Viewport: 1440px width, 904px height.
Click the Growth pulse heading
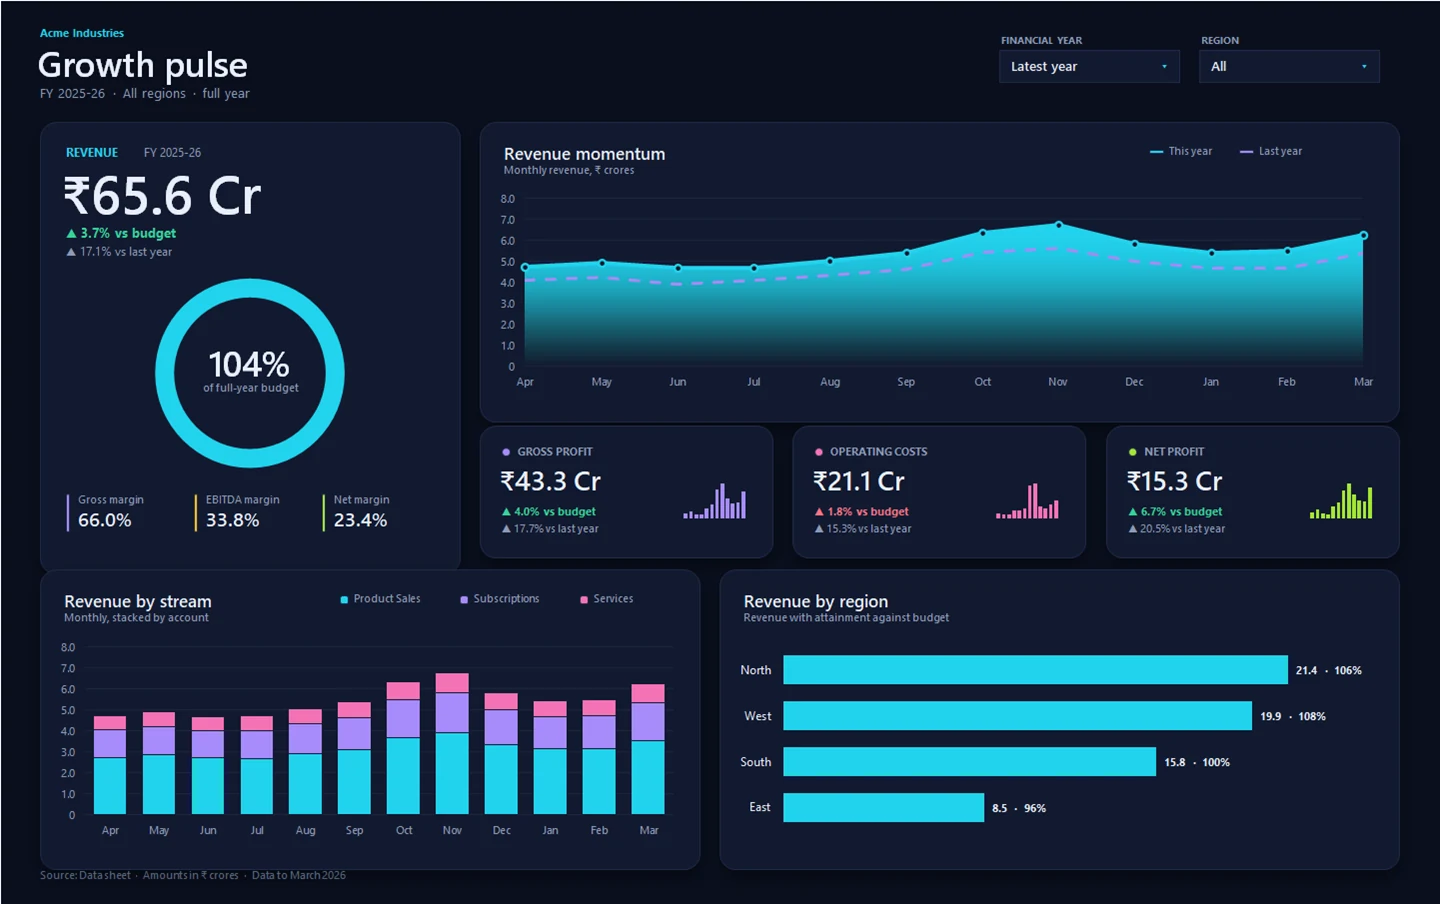coord(143,65)
